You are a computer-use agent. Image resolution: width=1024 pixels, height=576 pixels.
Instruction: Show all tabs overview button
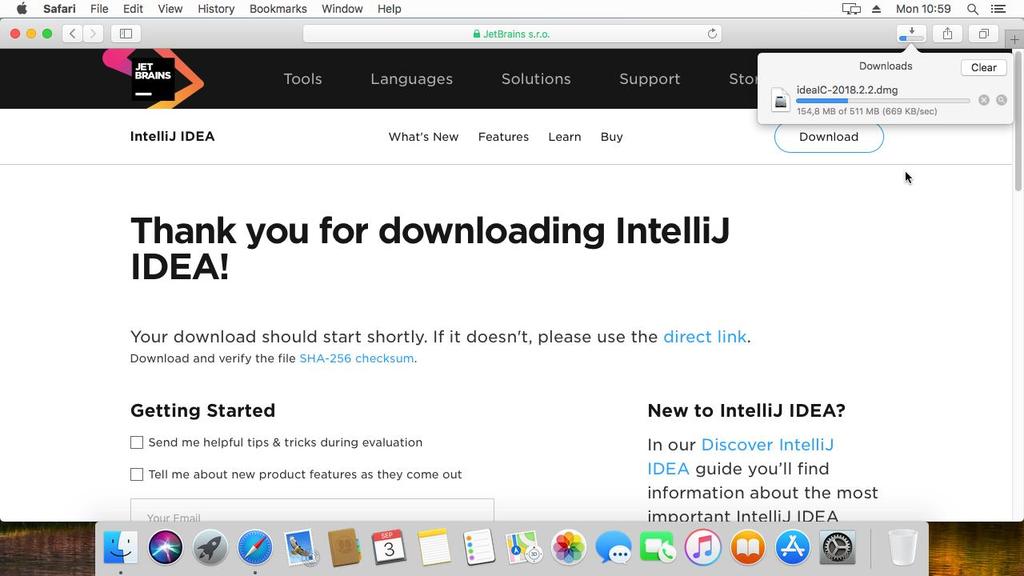pos(984,33)
